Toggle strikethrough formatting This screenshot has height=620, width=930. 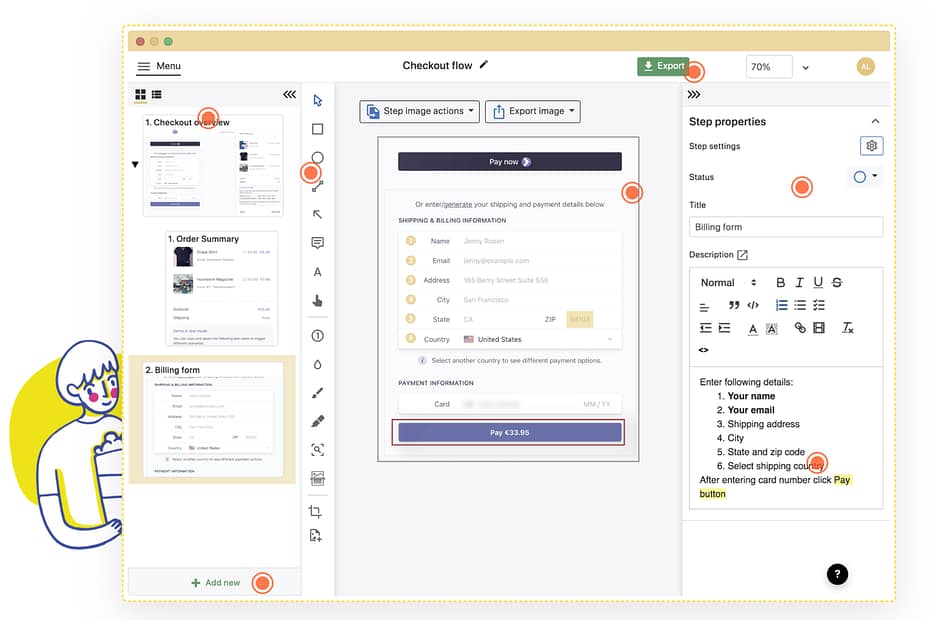837,282
